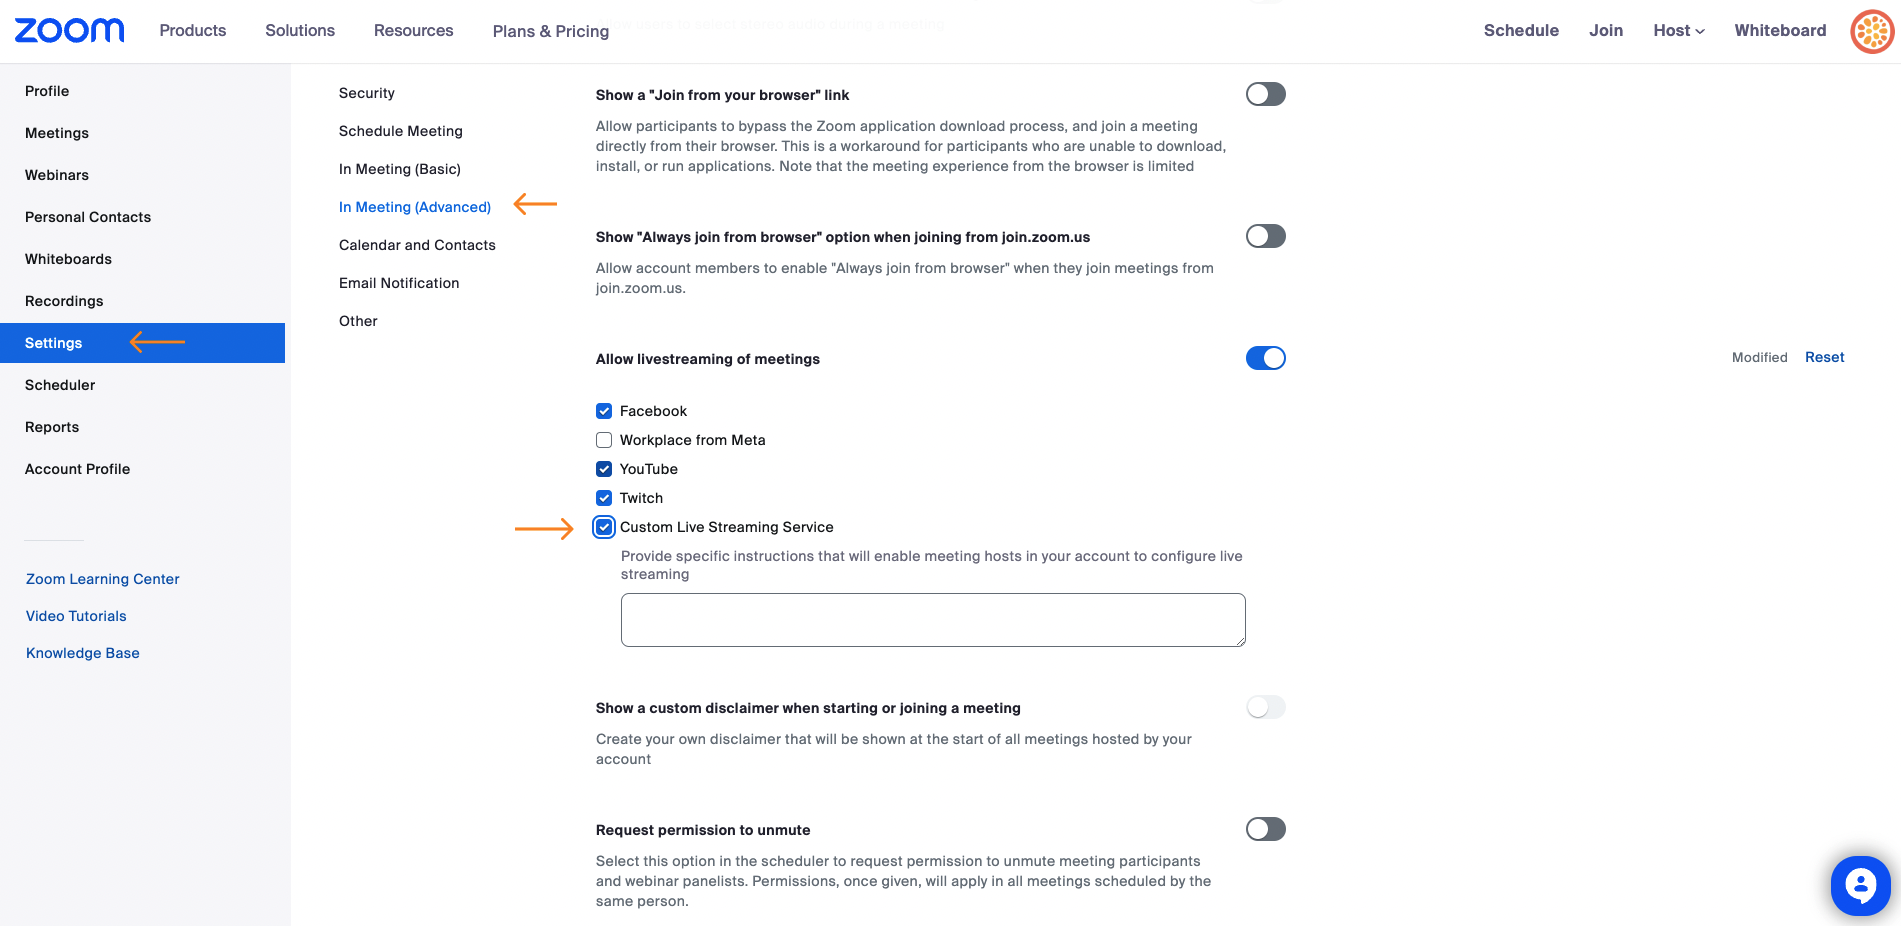Viewport: 1901px width, 926px height.
Task: Uncheck the Facebook checkbox
Action: point(604,411)
